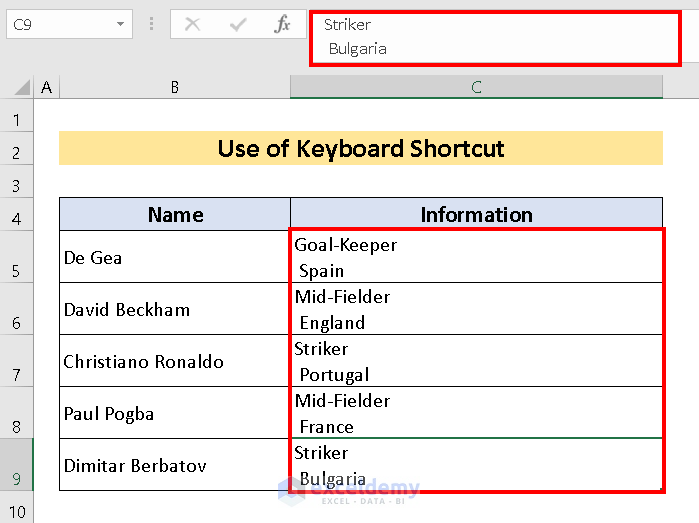699x523 pixels.
Task: Select row 5 header
Action: point(16,257)
